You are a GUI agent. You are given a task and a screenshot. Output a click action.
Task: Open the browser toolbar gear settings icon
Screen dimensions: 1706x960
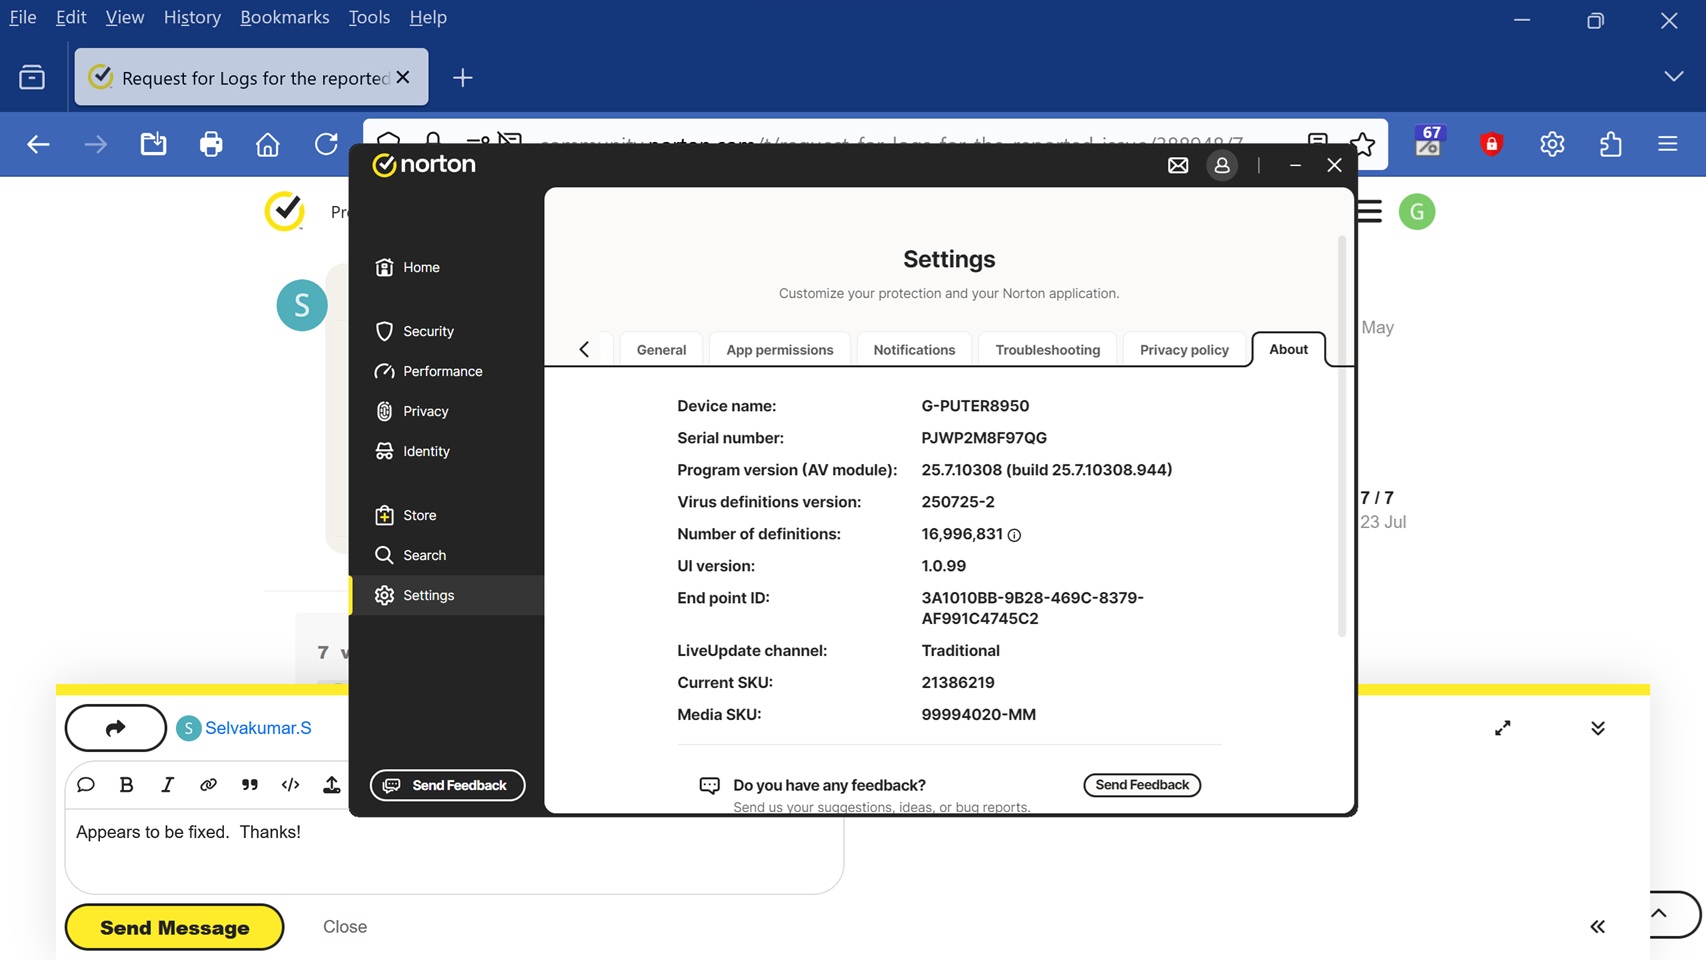tap(1552, 144)
